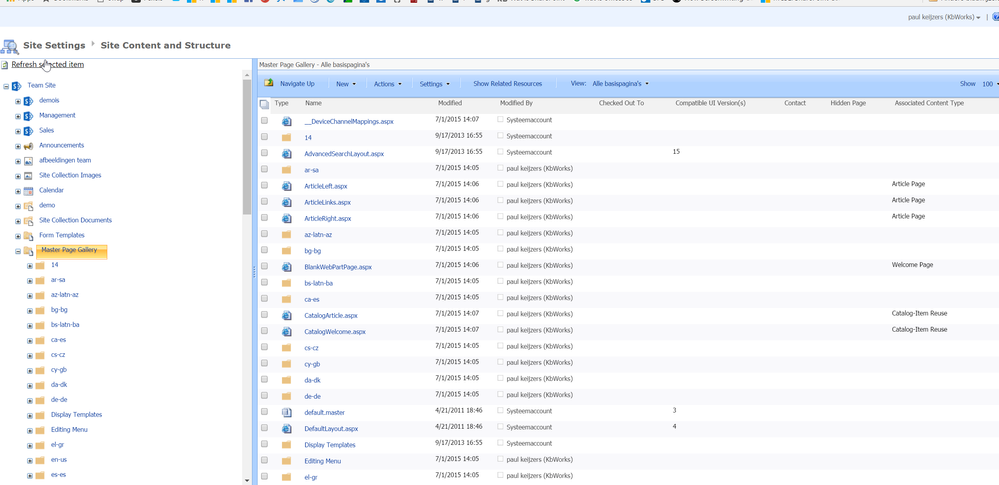Expand the demois tree node
999x485 pixels.
(x=18, y=101)
